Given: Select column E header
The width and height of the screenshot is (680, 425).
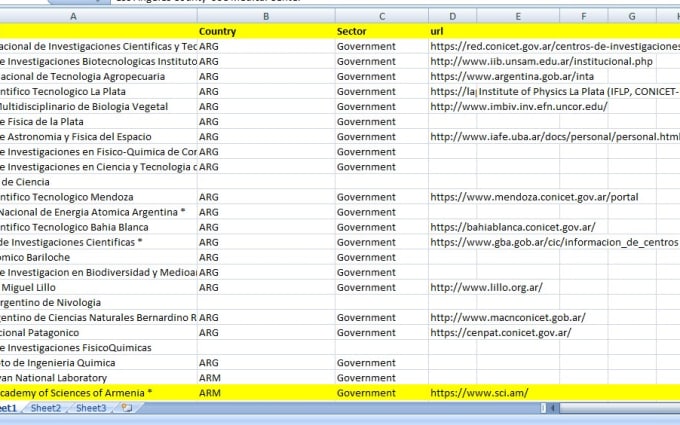Looking at the screenshot, I should (518, 16).
